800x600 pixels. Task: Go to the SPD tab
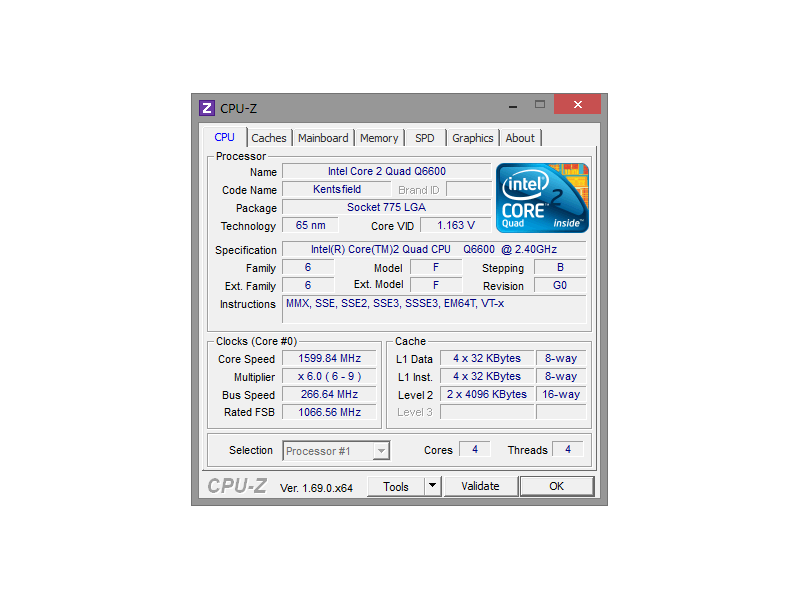click(x=425, y=138)
